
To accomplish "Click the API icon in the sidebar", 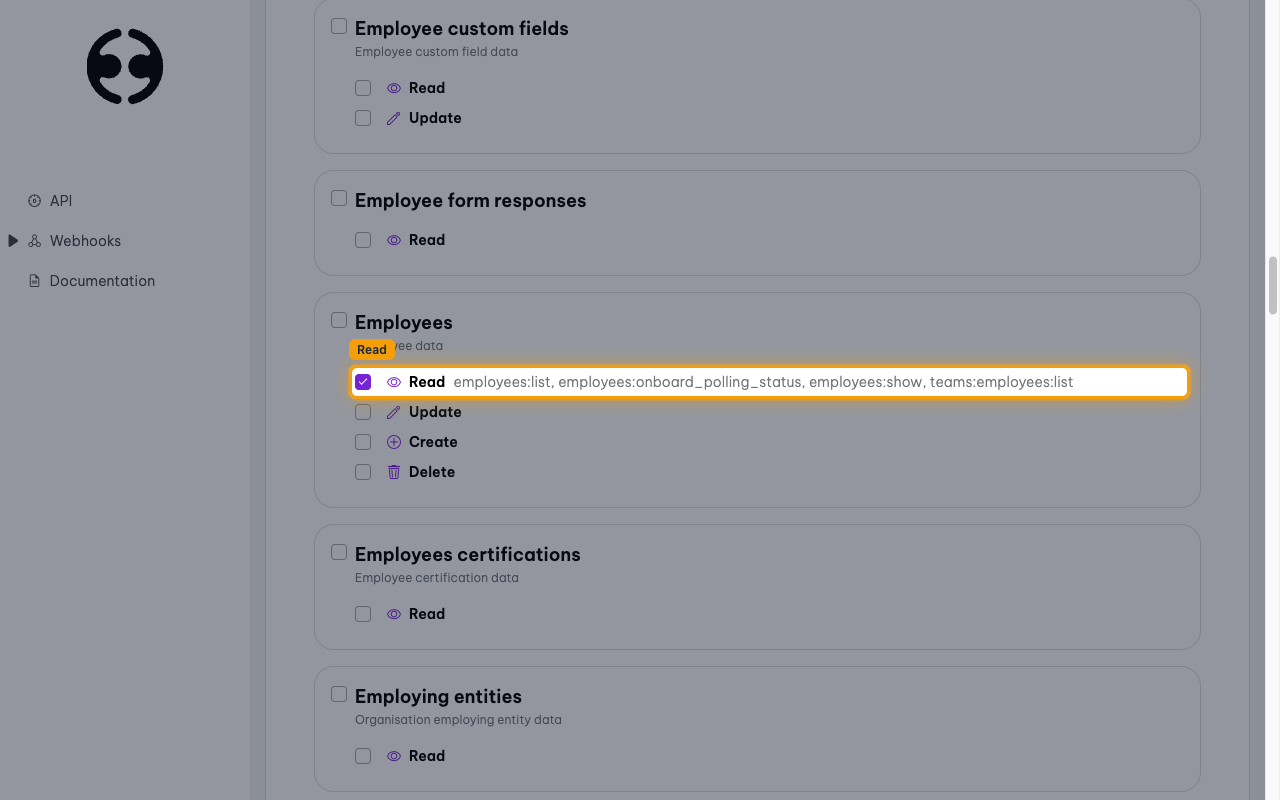I will coord(35,201).
